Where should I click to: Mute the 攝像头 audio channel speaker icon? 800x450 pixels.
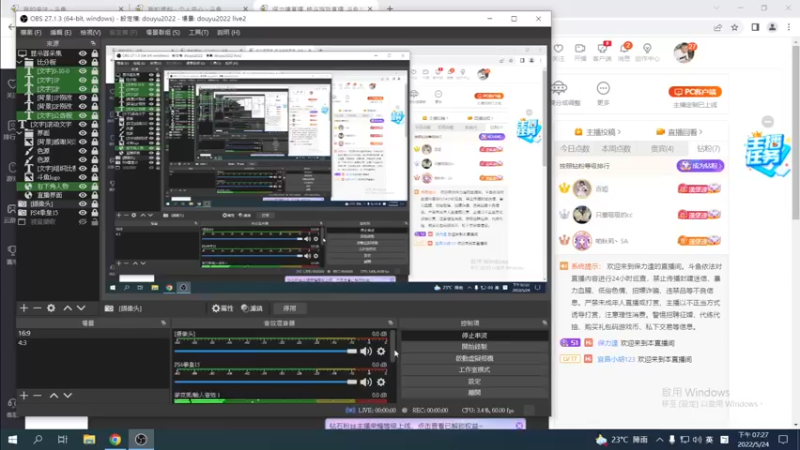pos(366,351)
